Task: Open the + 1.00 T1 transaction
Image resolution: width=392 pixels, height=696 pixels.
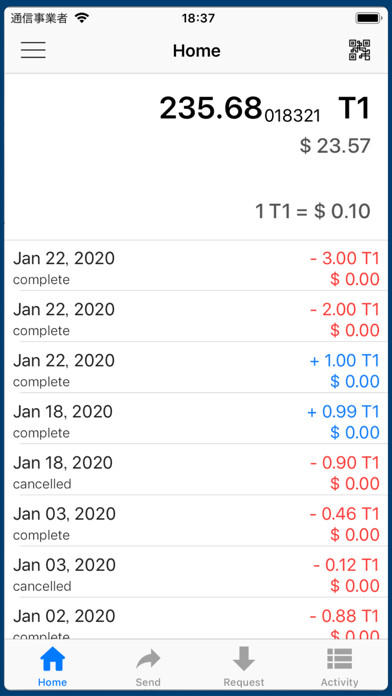Action: [196, 368]
